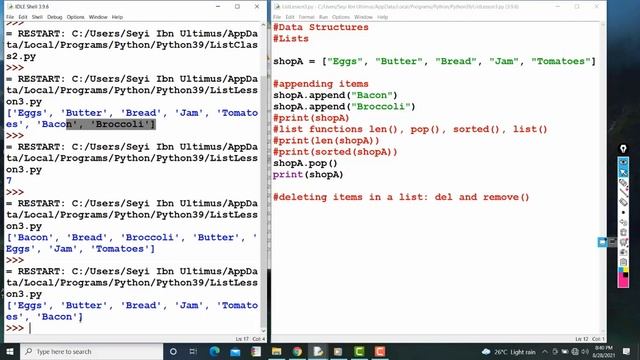Viewport: 640px width, 360px height.
Task: Open the brush size dot selector
Action: (623, 212)
